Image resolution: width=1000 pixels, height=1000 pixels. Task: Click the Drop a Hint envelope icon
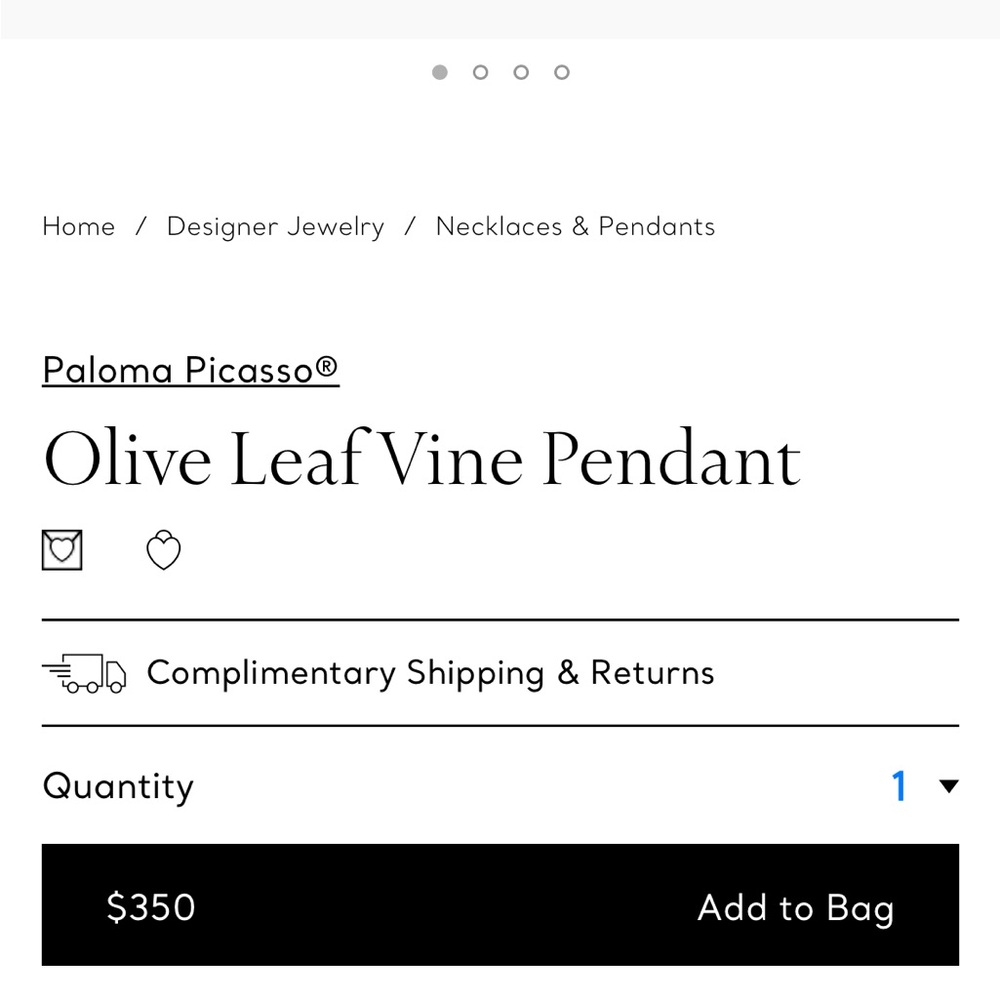coord(61,550)
